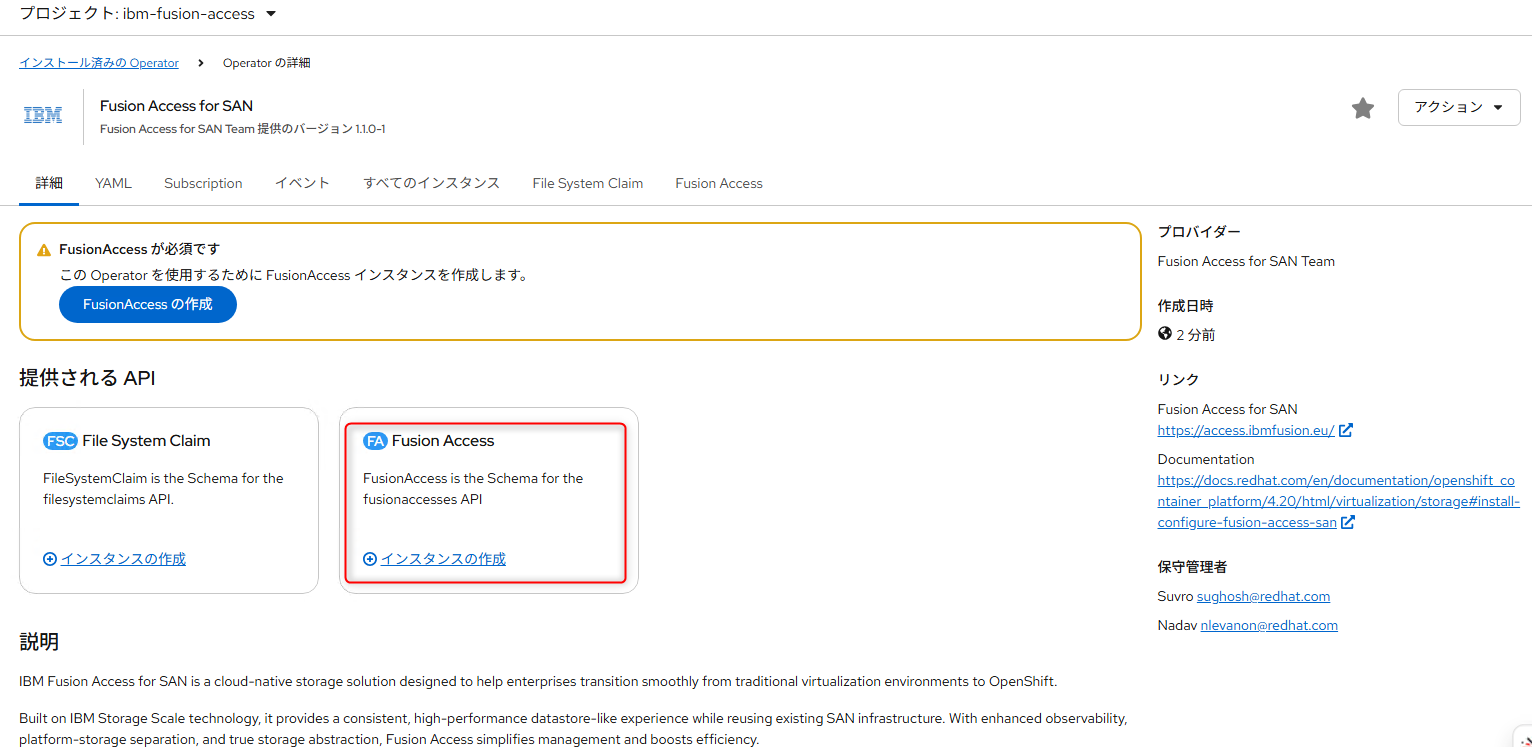Click the FSC badge icon

click(x=60, y=441)
